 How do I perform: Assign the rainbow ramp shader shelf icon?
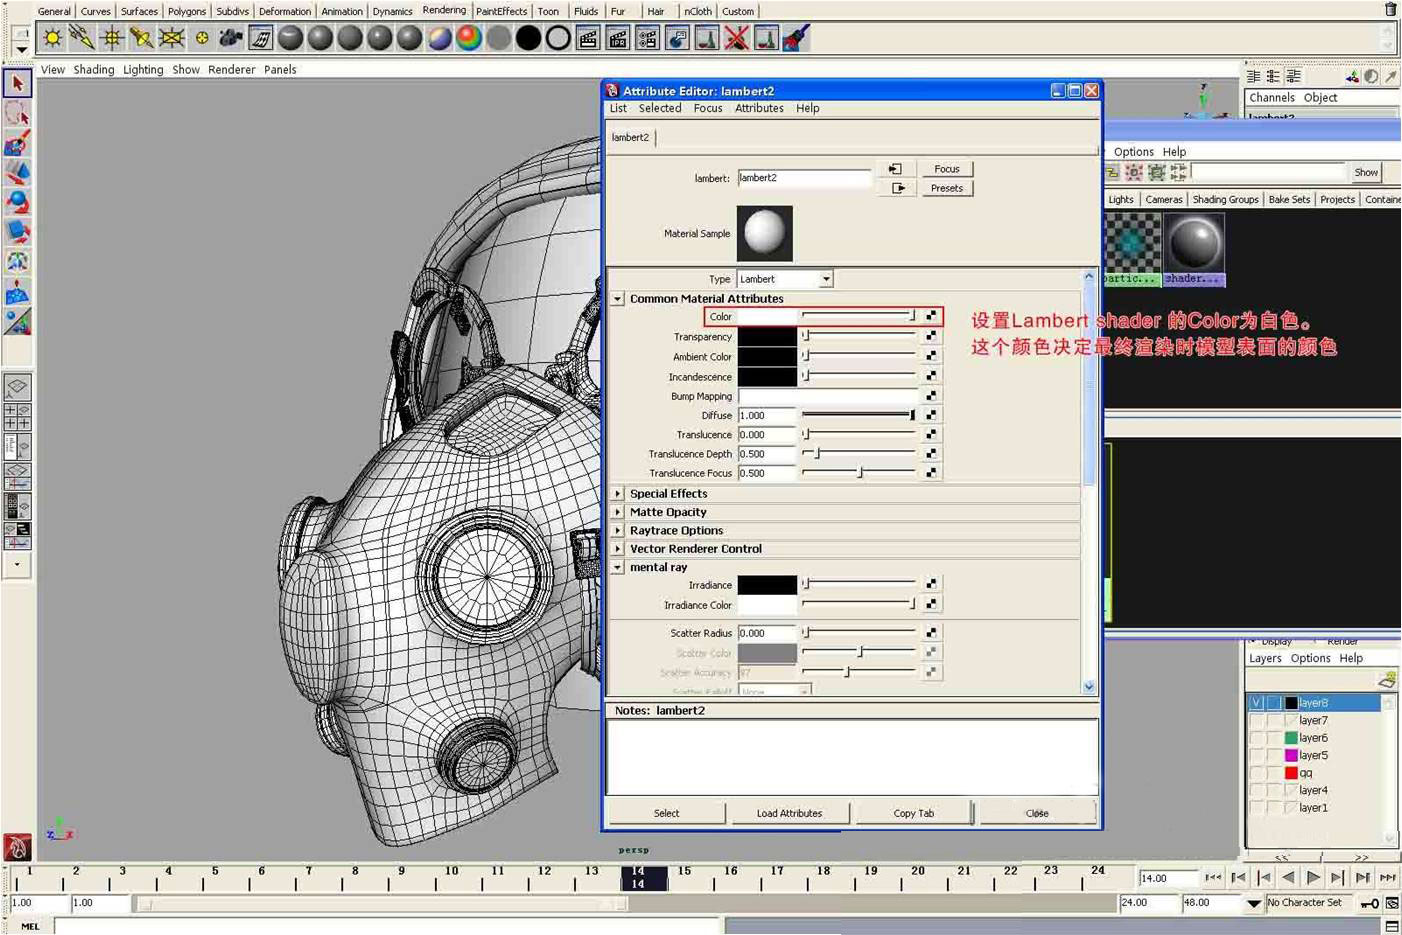click(469, 39)
